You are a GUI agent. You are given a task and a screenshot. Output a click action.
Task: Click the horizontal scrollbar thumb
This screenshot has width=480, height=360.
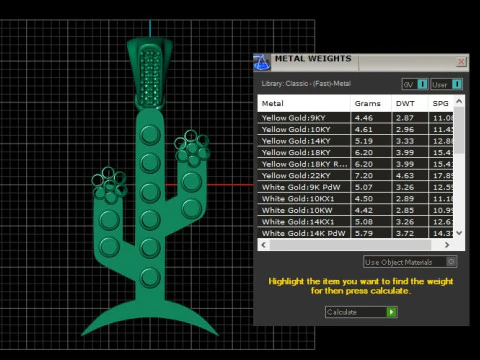[350, 245]
